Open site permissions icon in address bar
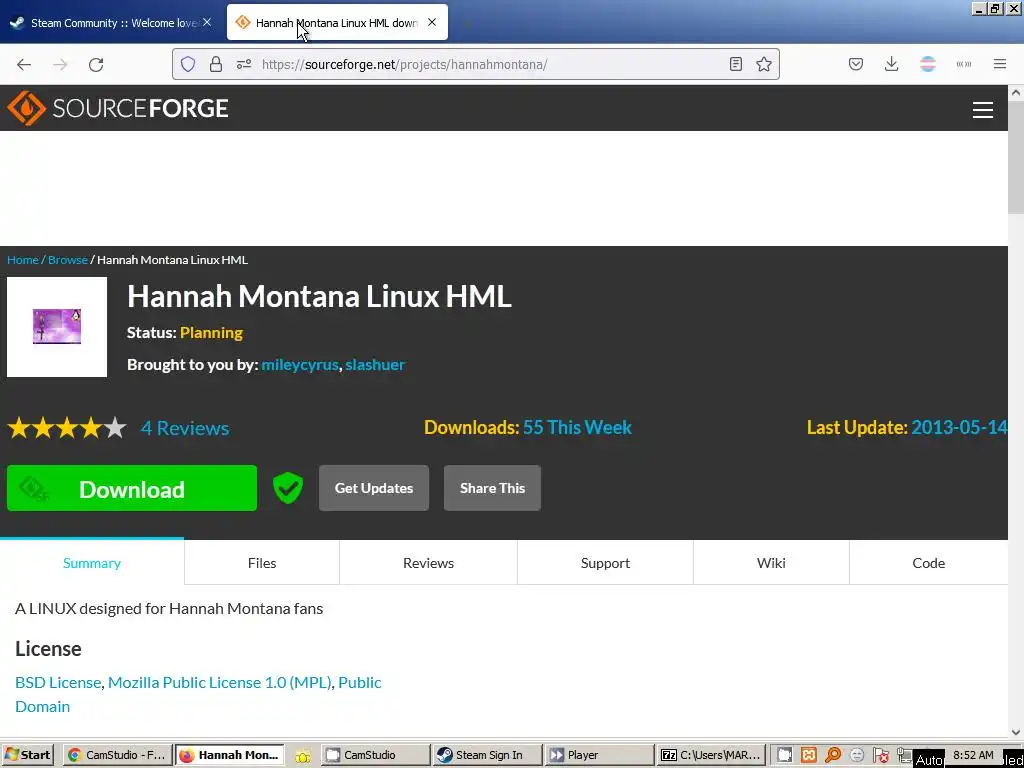This screenshot has width=1024, height=768. [244, 64]
